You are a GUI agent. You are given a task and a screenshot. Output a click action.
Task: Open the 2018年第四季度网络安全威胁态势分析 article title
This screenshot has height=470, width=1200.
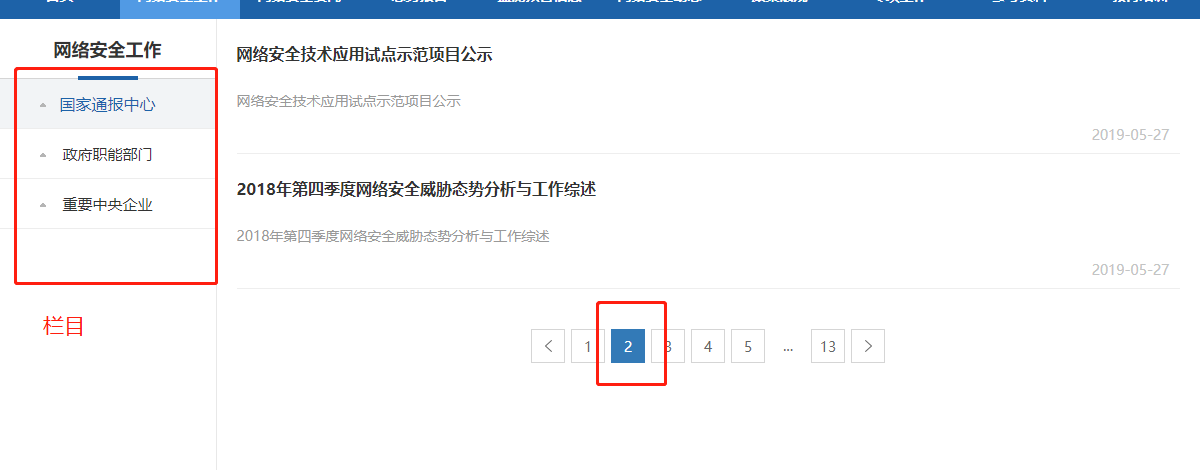416,189
